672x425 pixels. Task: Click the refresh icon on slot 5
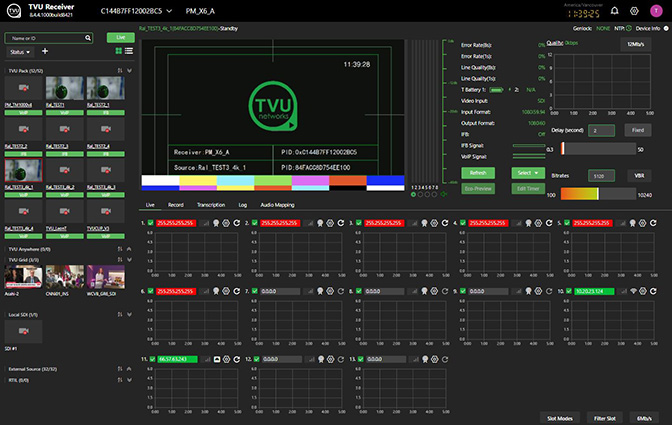point(653,223)
